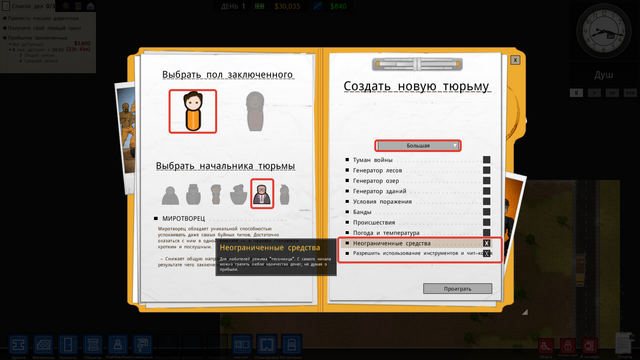Click the house icon in top bar
This screenshot has height=360, width=640.
[x=91, y=6]
